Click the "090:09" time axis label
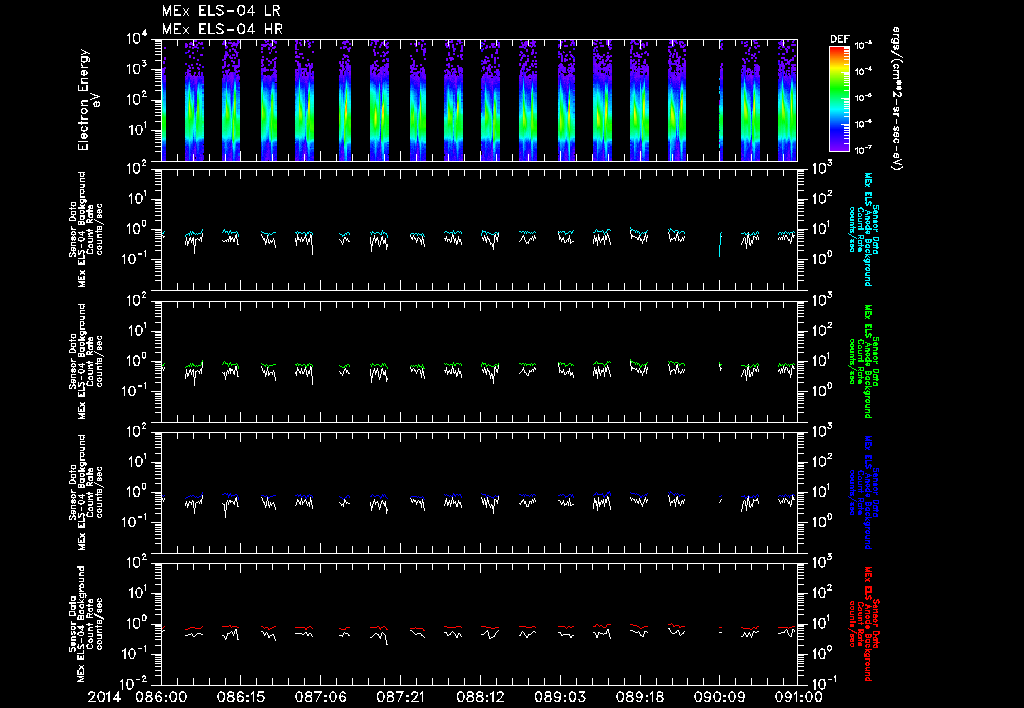This screenshot has height=708, width=1024. point(719,697)
